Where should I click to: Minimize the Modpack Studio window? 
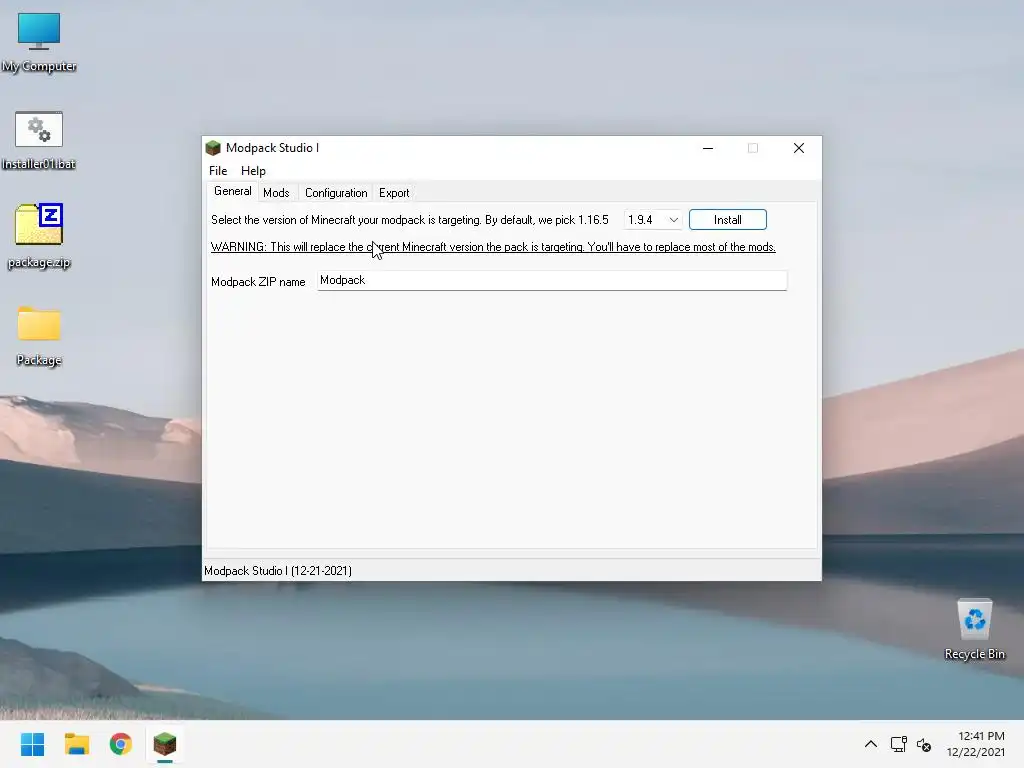pos(707,148)
